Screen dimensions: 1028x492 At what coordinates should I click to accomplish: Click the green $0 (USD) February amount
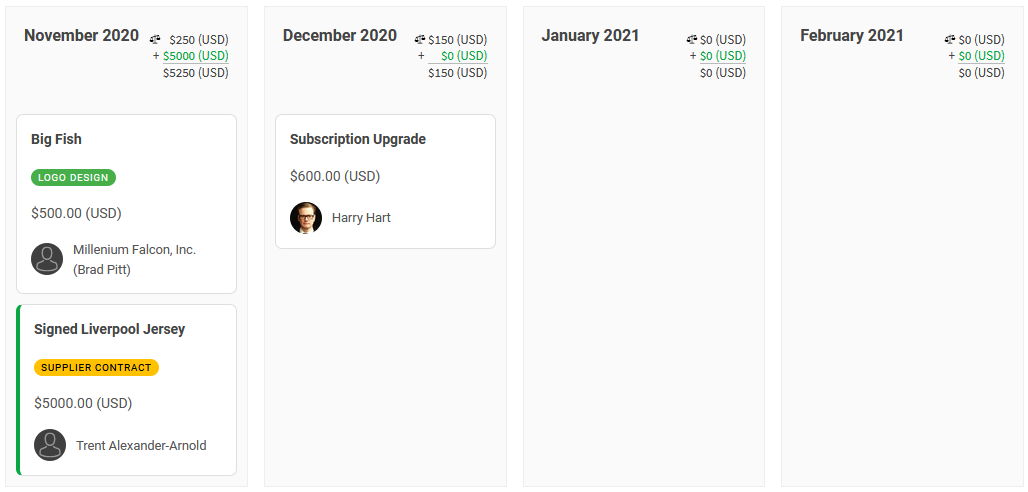coord(981,56)
